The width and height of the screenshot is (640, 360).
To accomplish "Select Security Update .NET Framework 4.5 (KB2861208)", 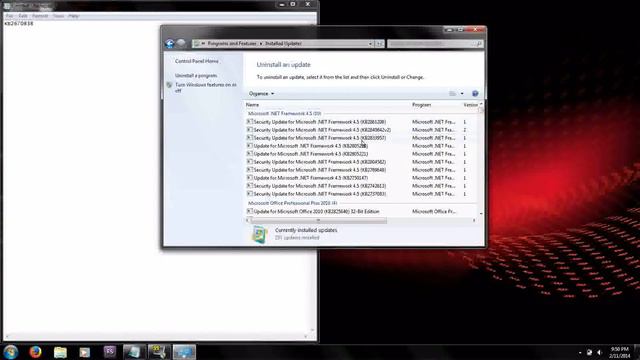I will click(361, 122).
